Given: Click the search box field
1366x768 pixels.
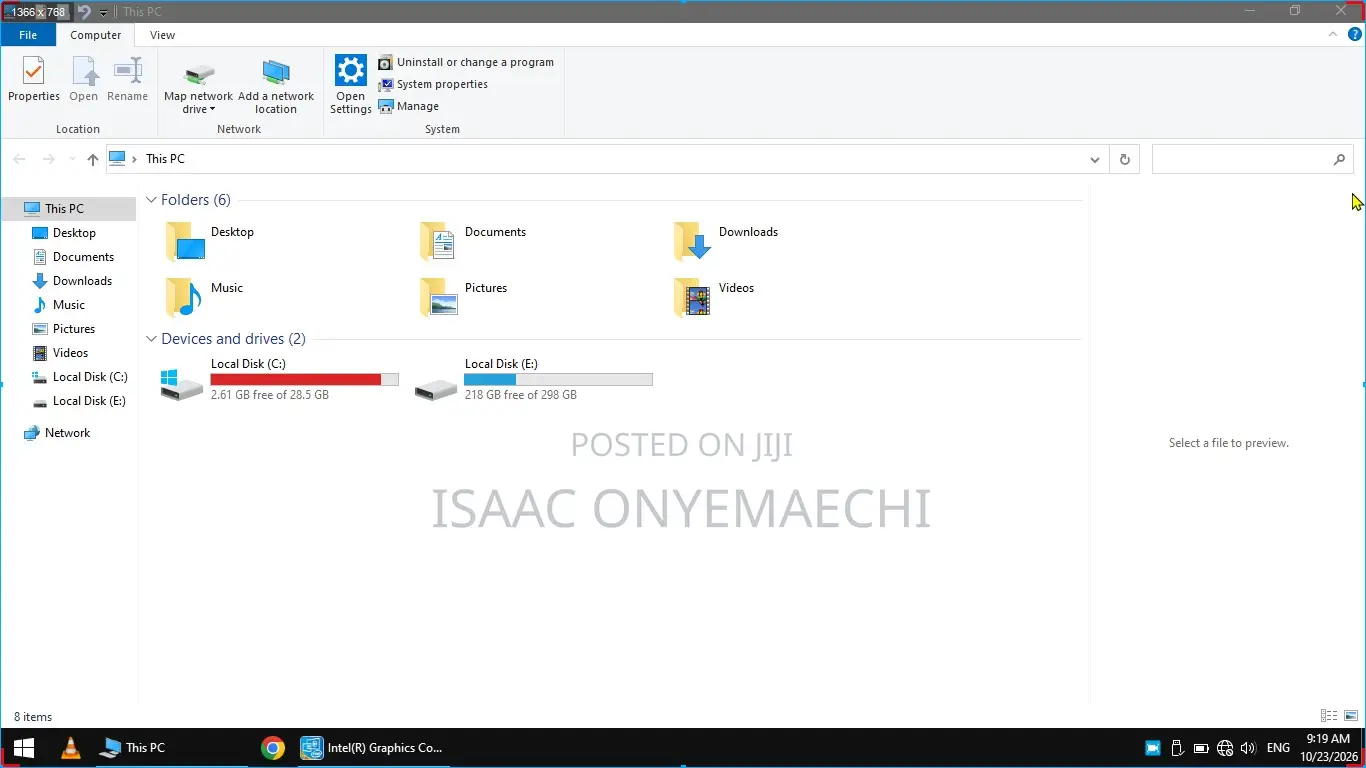Looking at the screenshot, I should [x=1252, y=160].
